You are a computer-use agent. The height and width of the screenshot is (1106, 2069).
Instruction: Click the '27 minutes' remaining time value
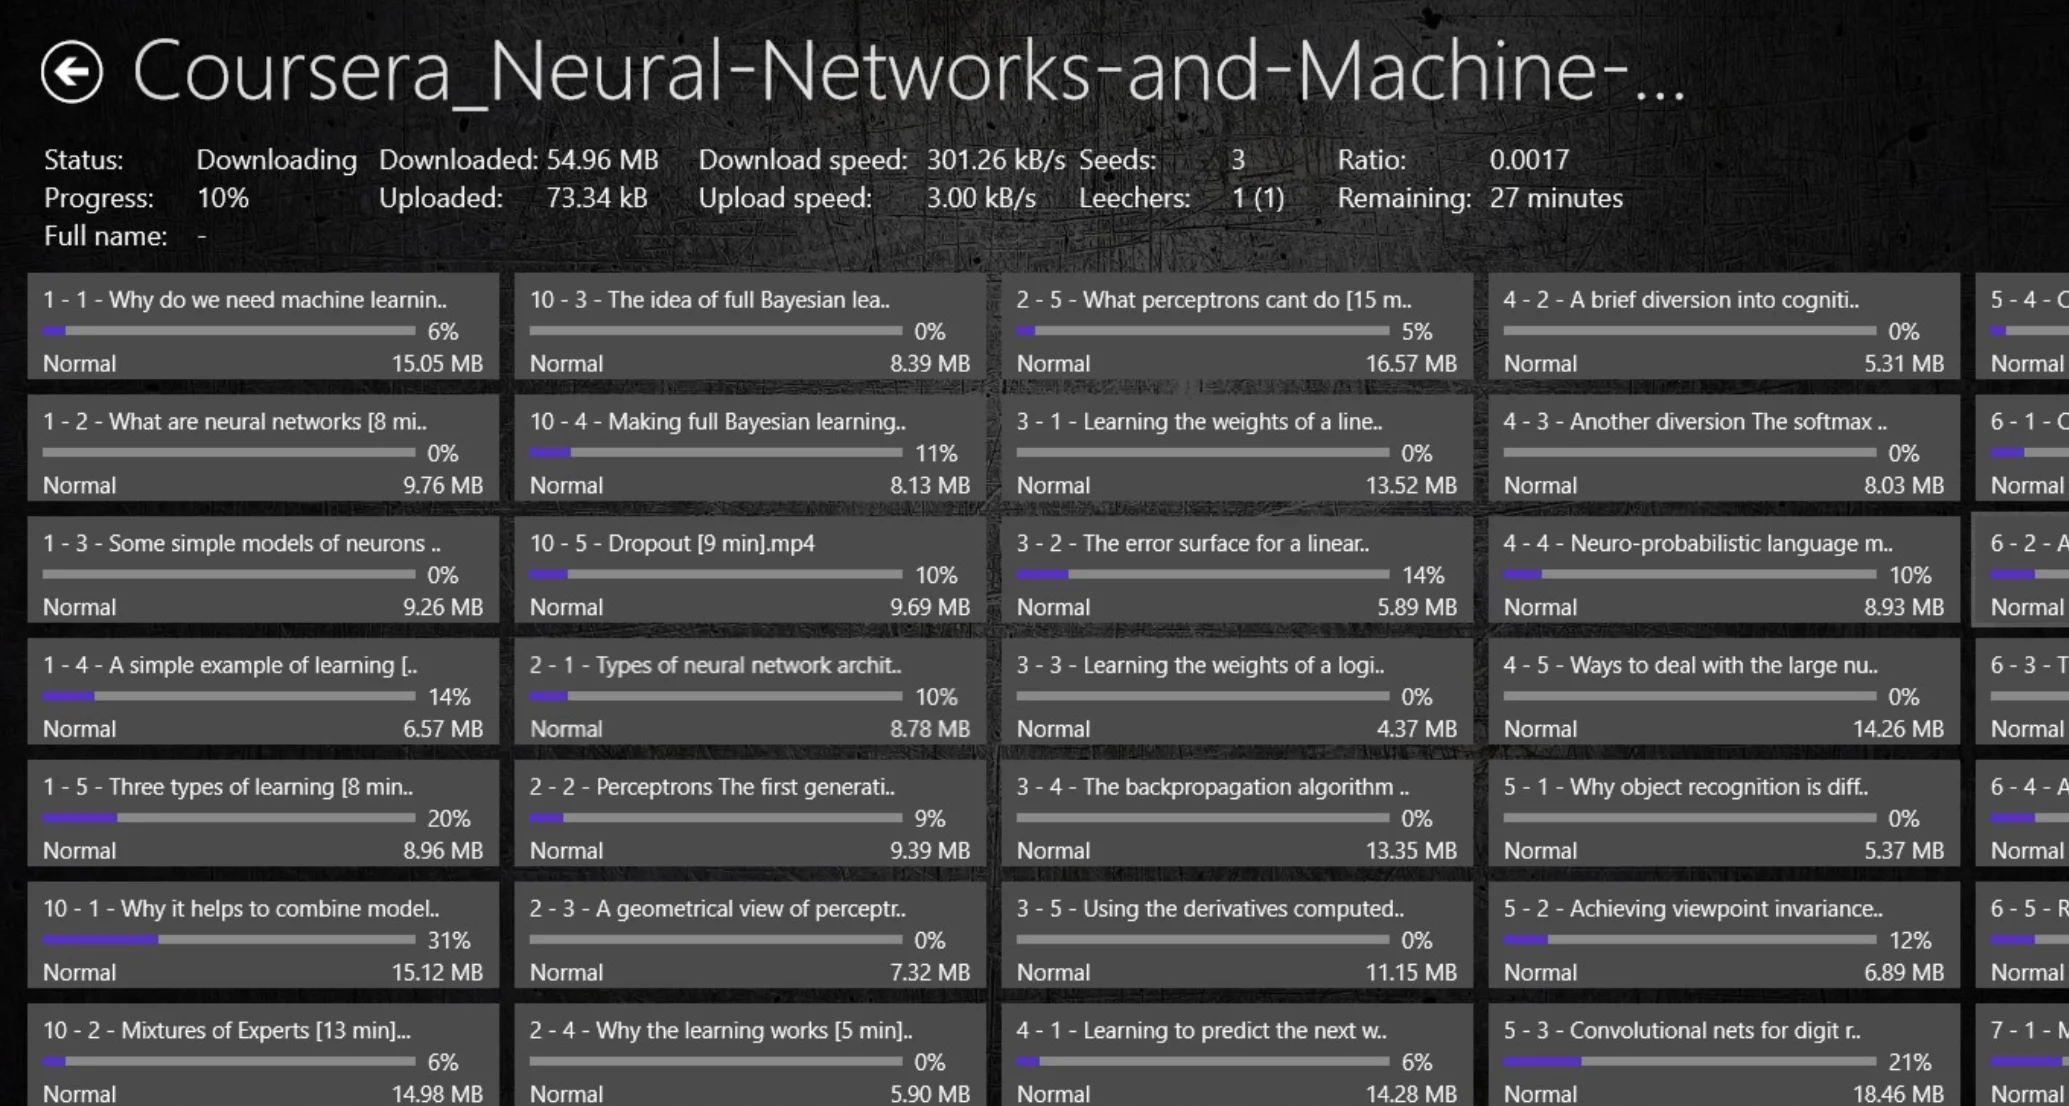(x=1556, y=198)
